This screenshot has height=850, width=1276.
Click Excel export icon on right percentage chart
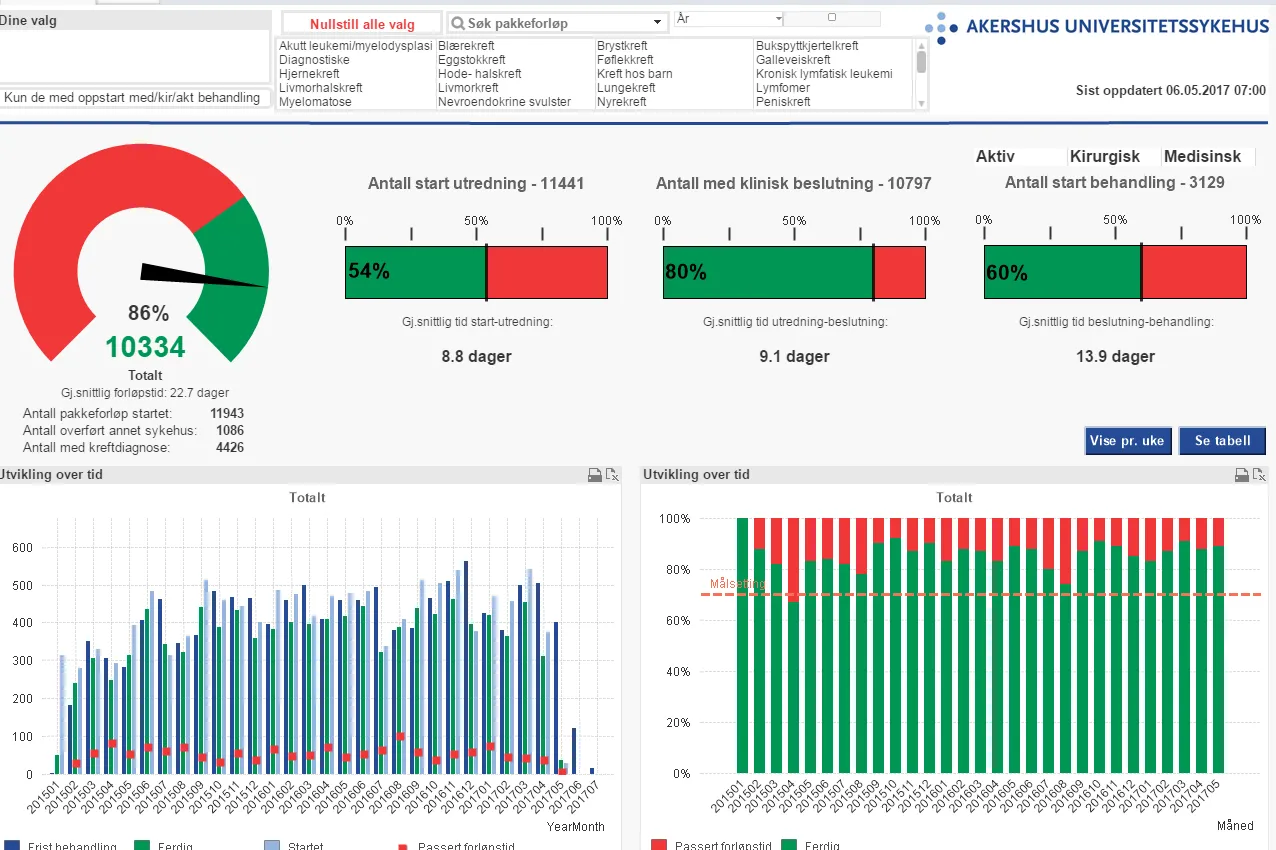click(1259, 475)
